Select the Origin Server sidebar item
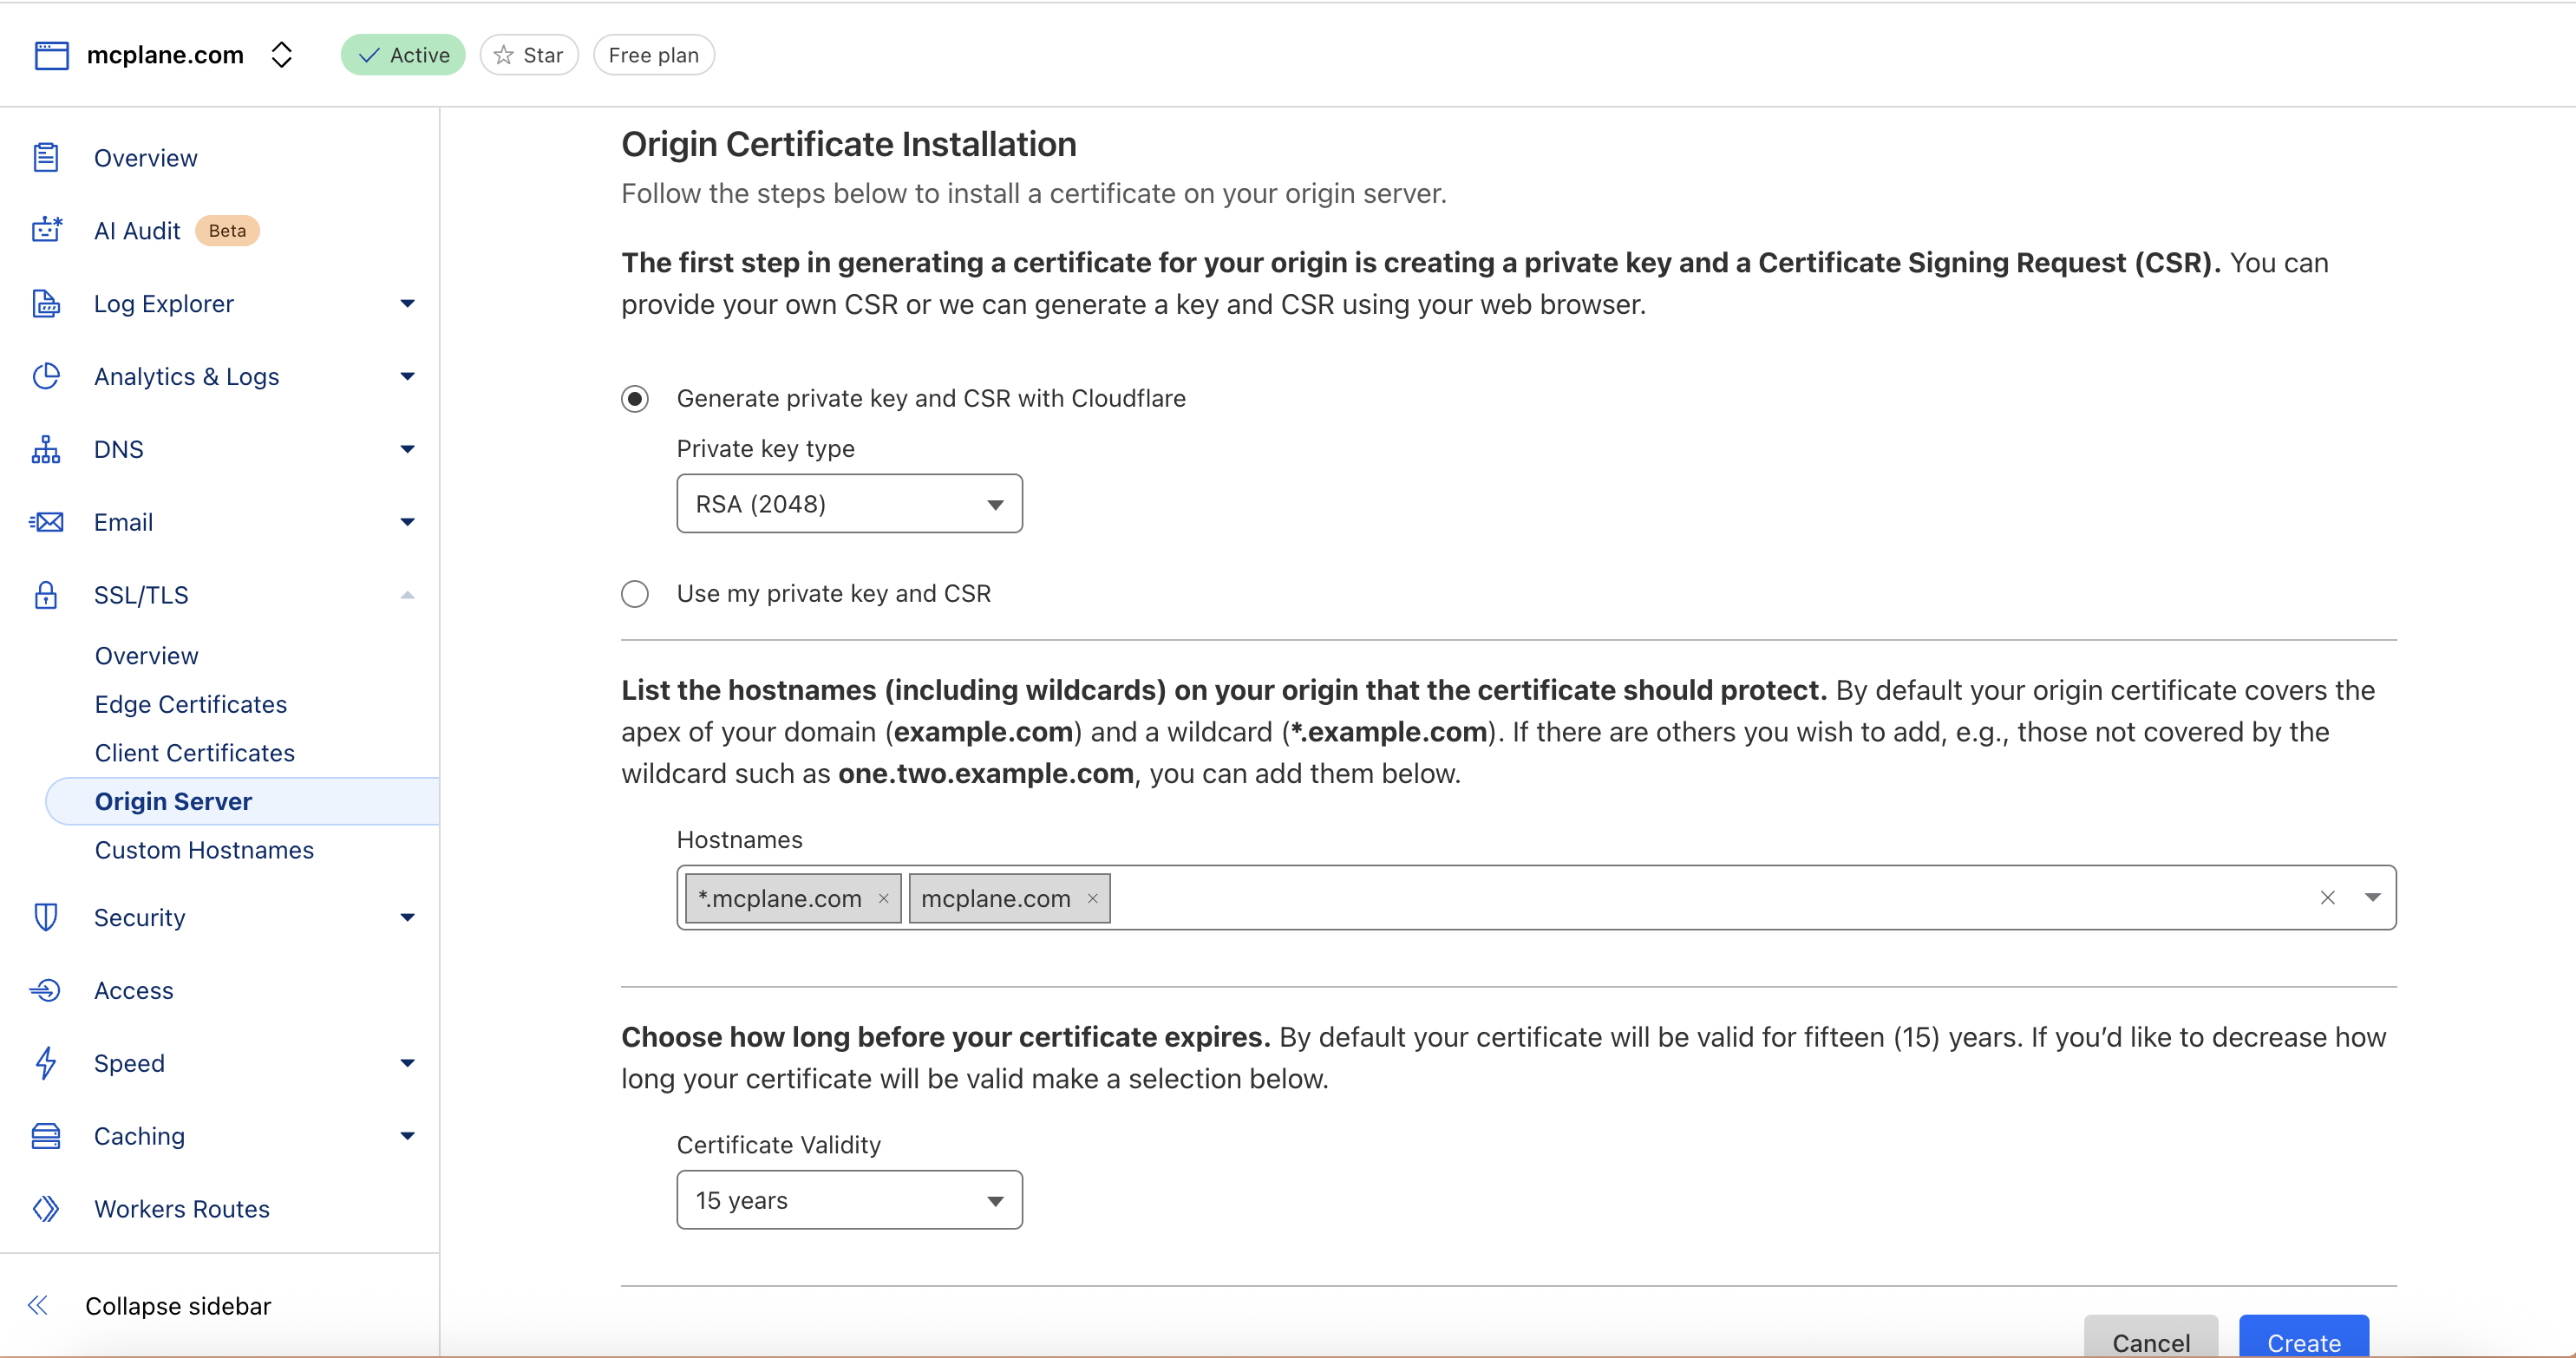This screenshot has width=2576, height=1358. coord(242,802)
